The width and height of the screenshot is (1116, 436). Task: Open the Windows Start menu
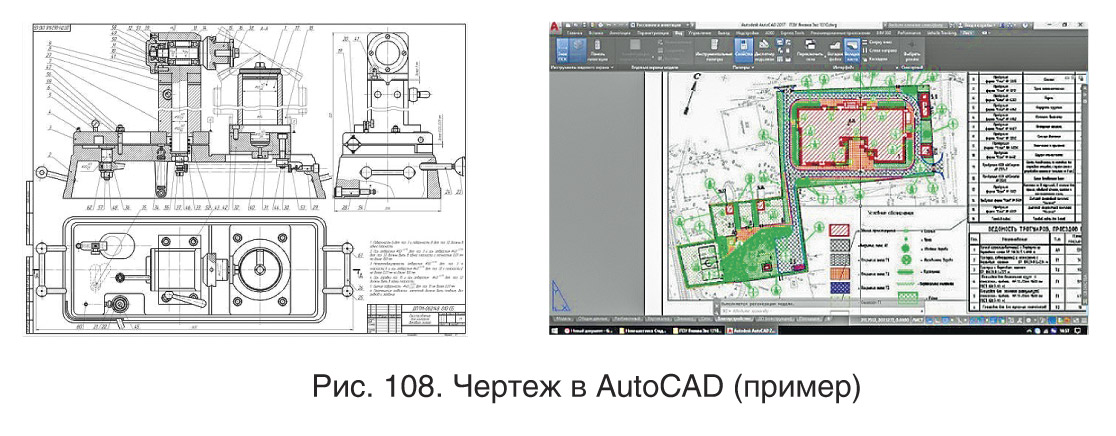[554, 331]
